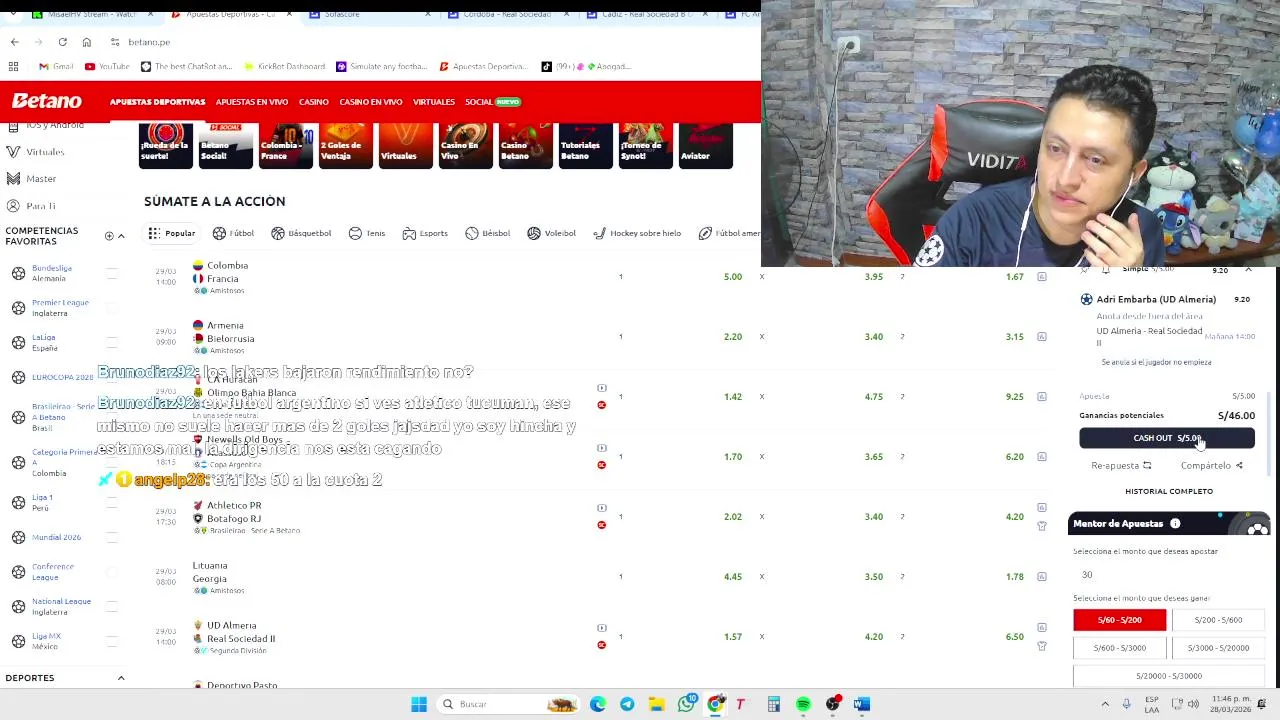1280x720 pixels.
Task: Open the Casino menu
Action: [313, 102]
